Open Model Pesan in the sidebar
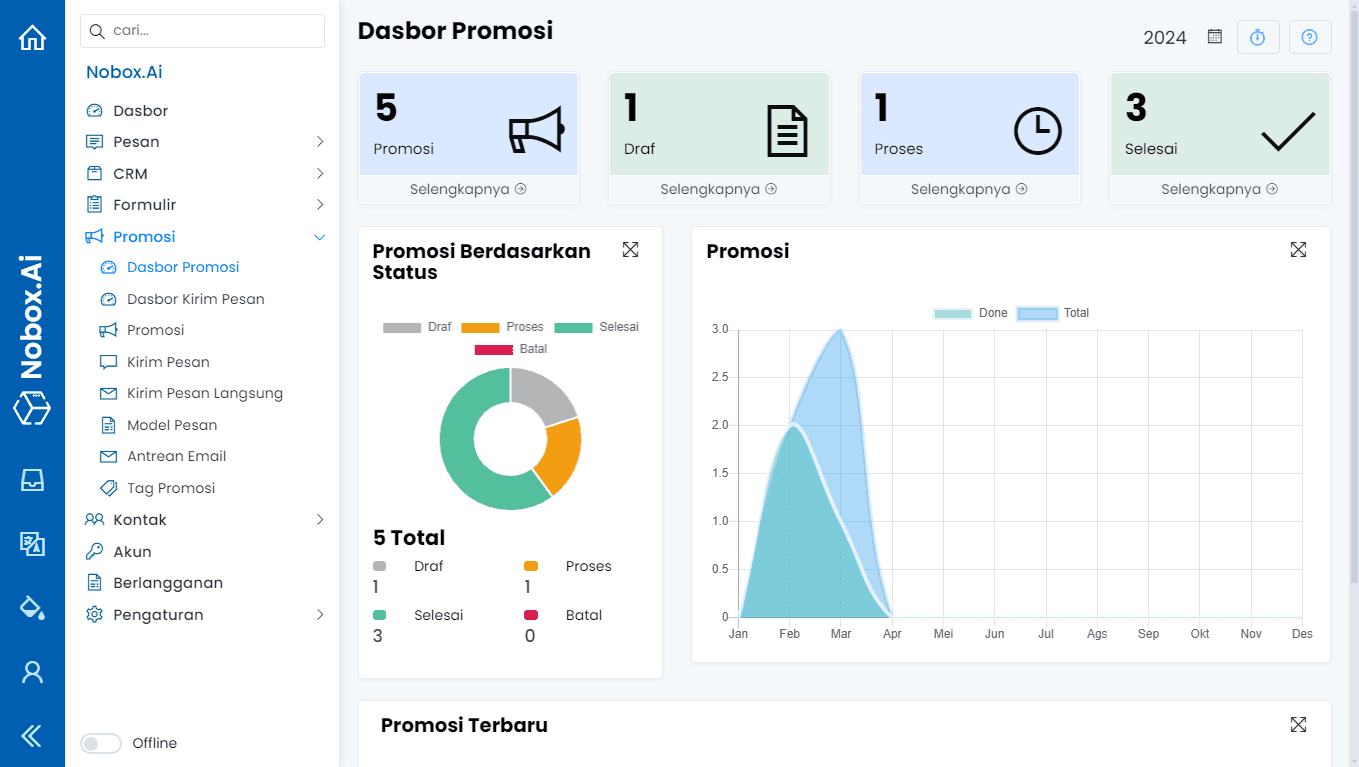The image size is (1359, 767). click(172, 425)
